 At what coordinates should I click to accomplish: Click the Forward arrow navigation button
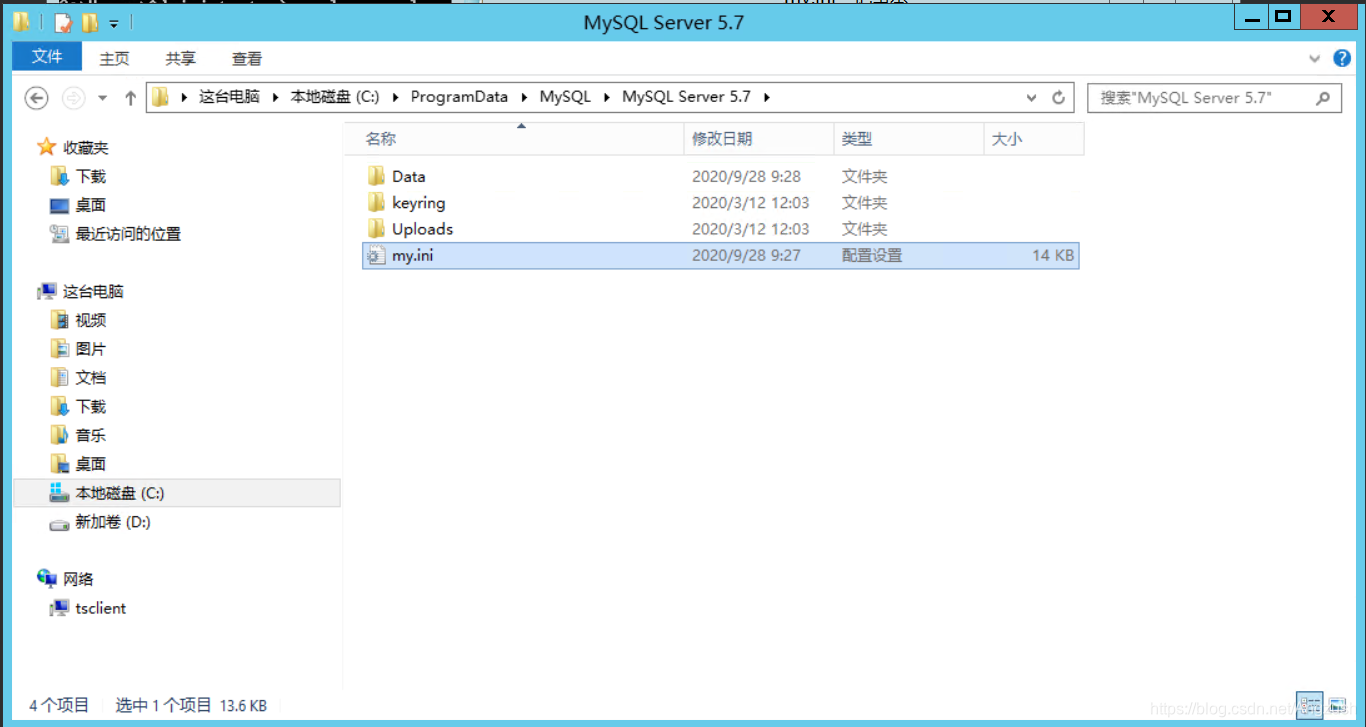(74, 98)
